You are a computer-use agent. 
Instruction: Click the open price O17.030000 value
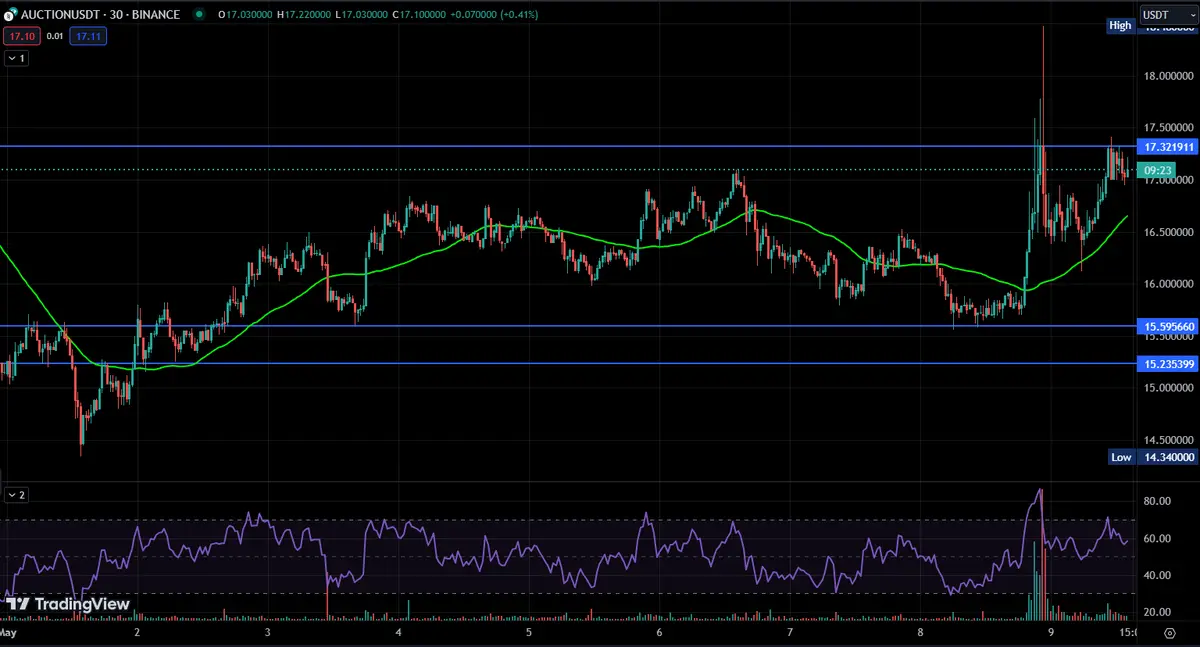247,15
